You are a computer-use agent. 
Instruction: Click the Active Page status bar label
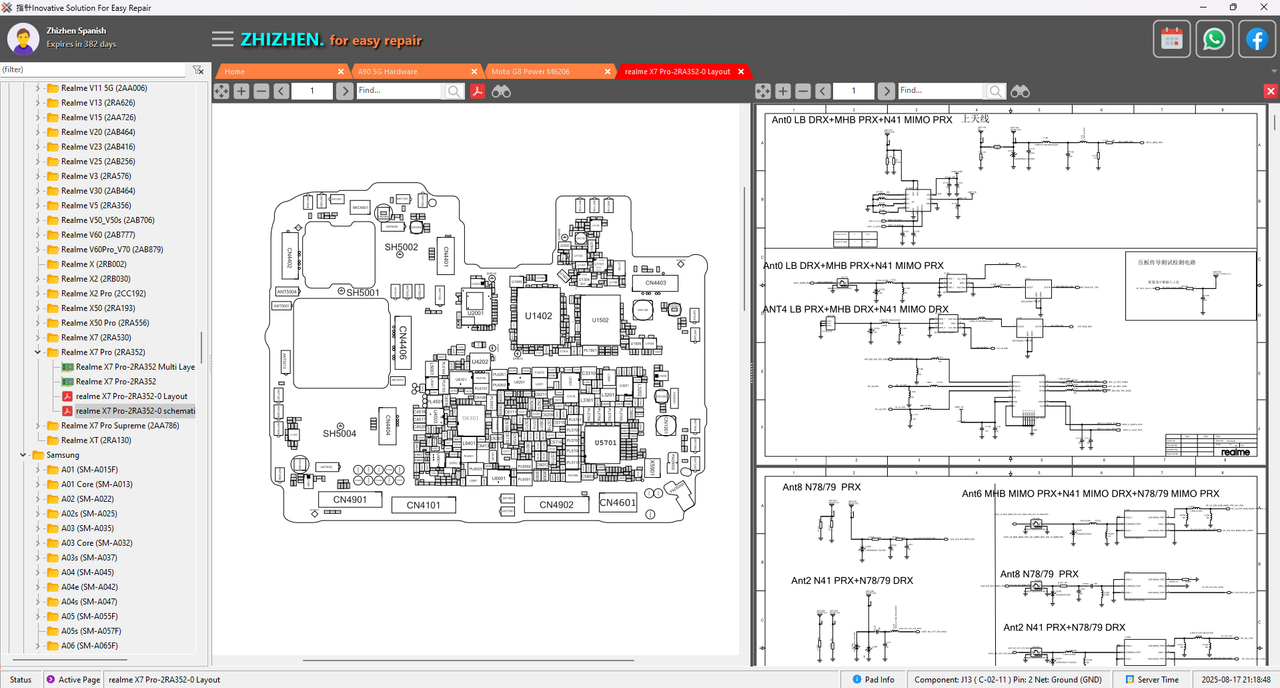pyautogui.click(x=73, y=680)
